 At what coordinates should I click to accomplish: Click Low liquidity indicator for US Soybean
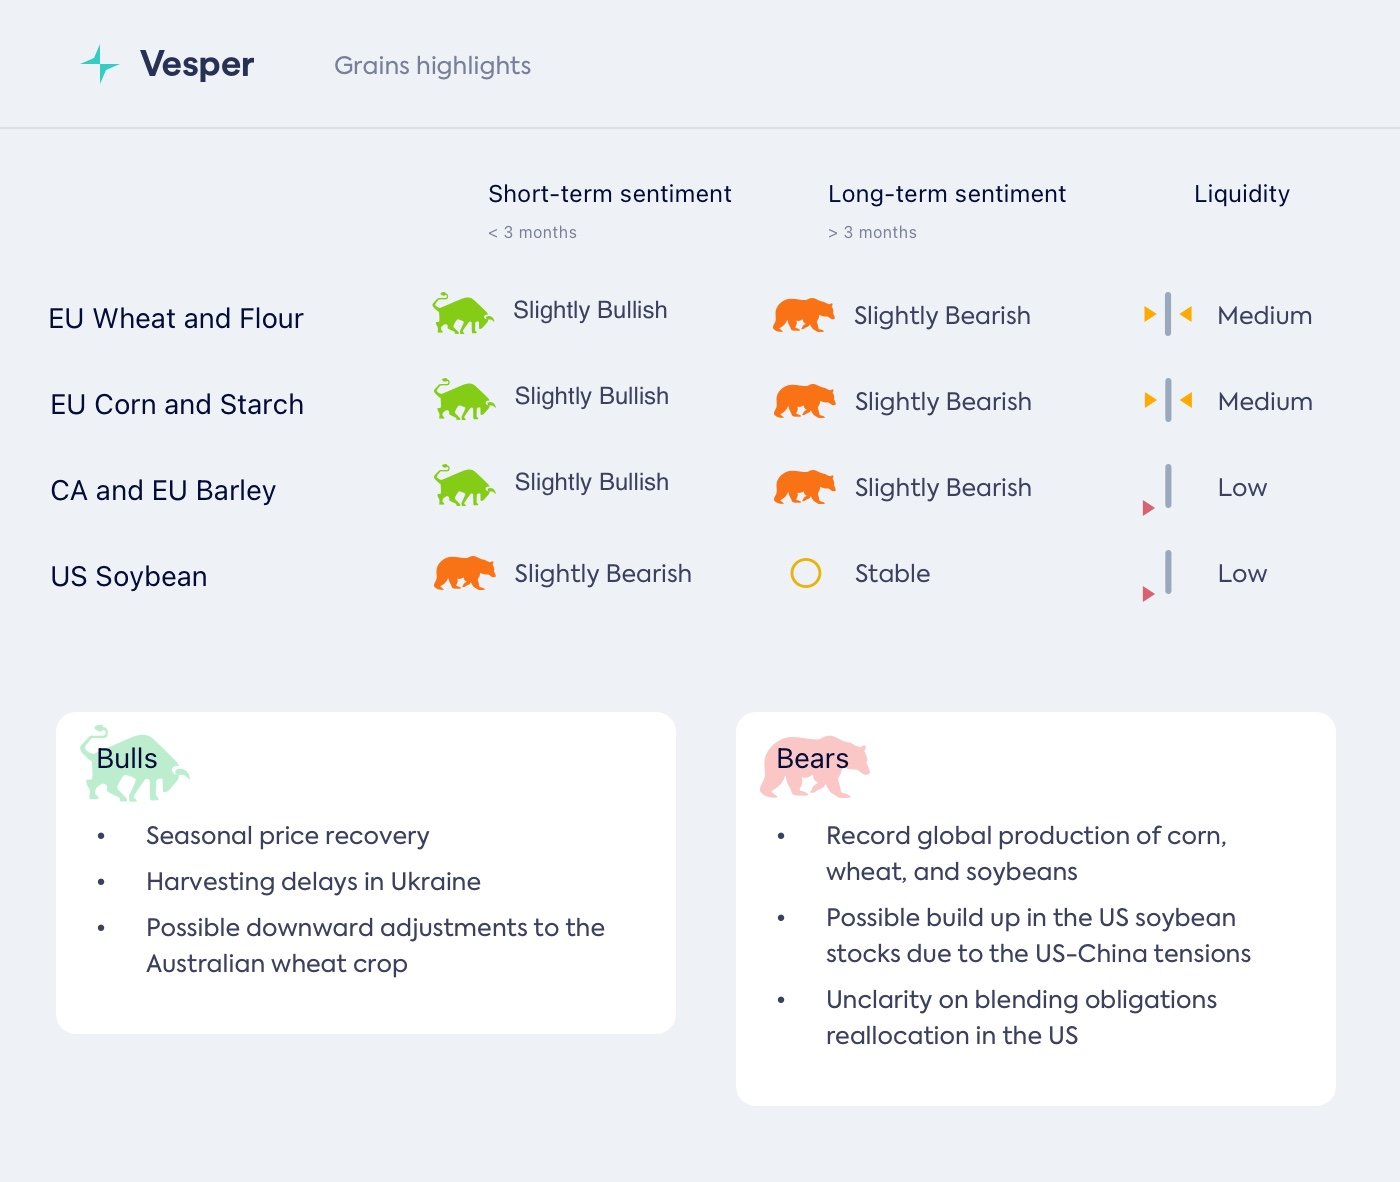(1166, 574)
